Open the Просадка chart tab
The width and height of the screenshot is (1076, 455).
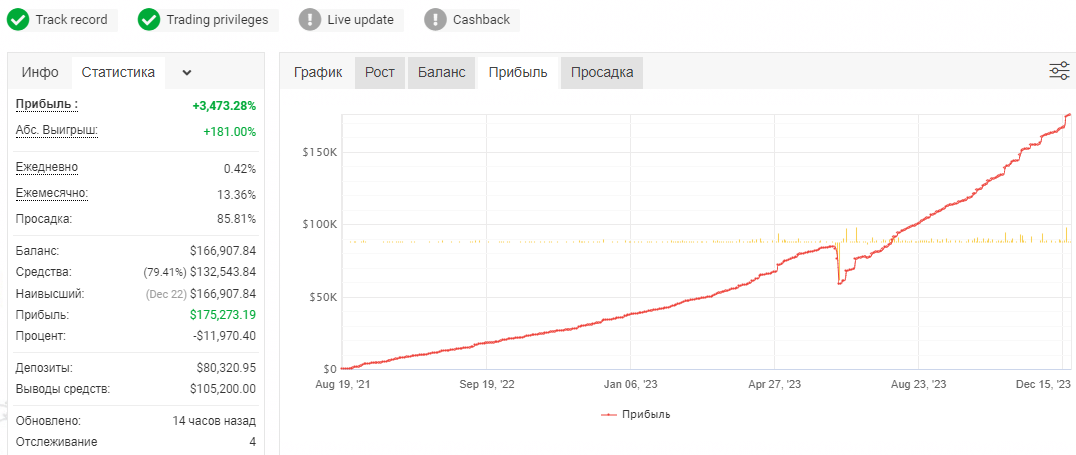tap(602, 72)
